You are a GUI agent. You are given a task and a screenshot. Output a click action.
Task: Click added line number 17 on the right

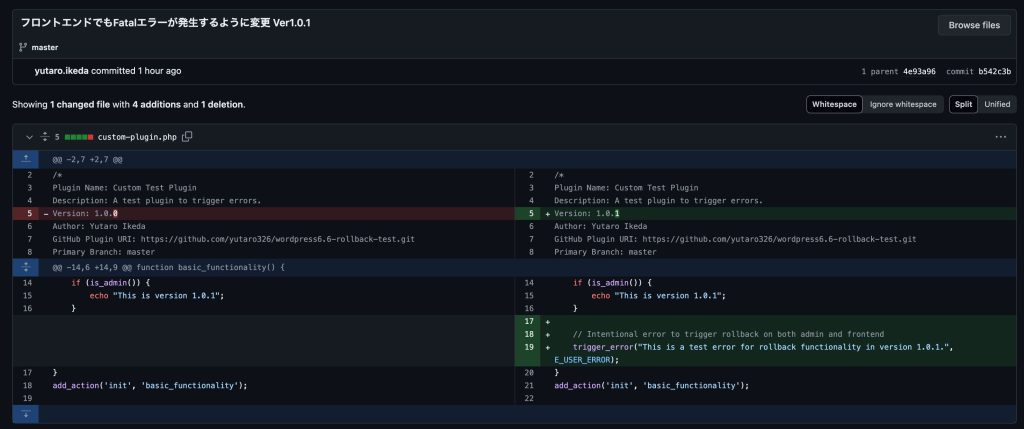(527, 321)
